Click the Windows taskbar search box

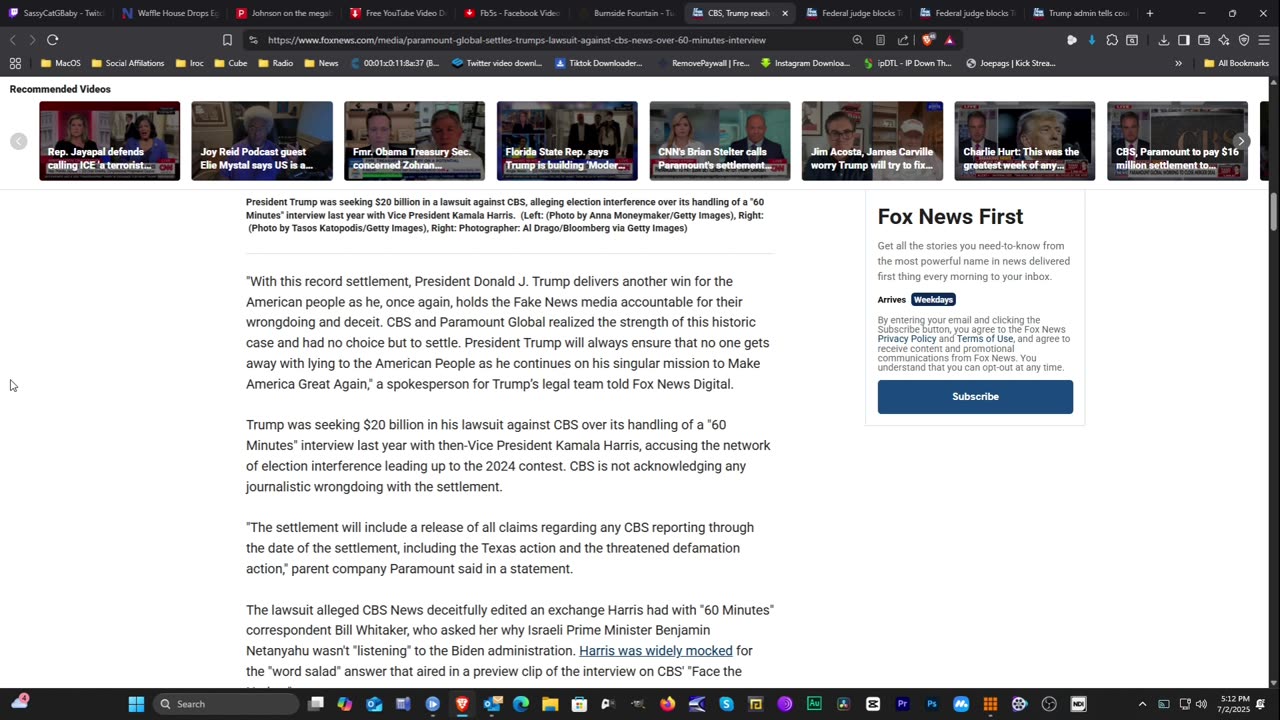click(x=227, y=704)
